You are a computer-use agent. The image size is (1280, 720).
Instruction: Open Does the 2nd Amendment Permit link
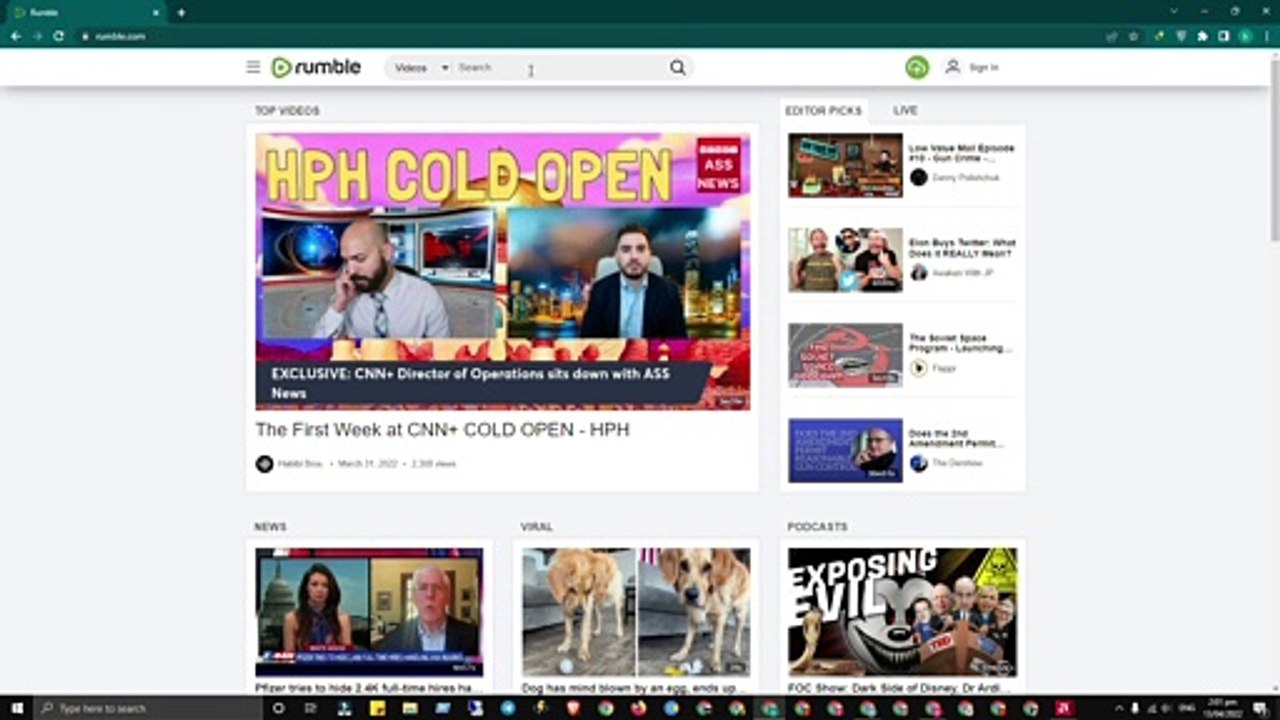click(x=956, y=438)
